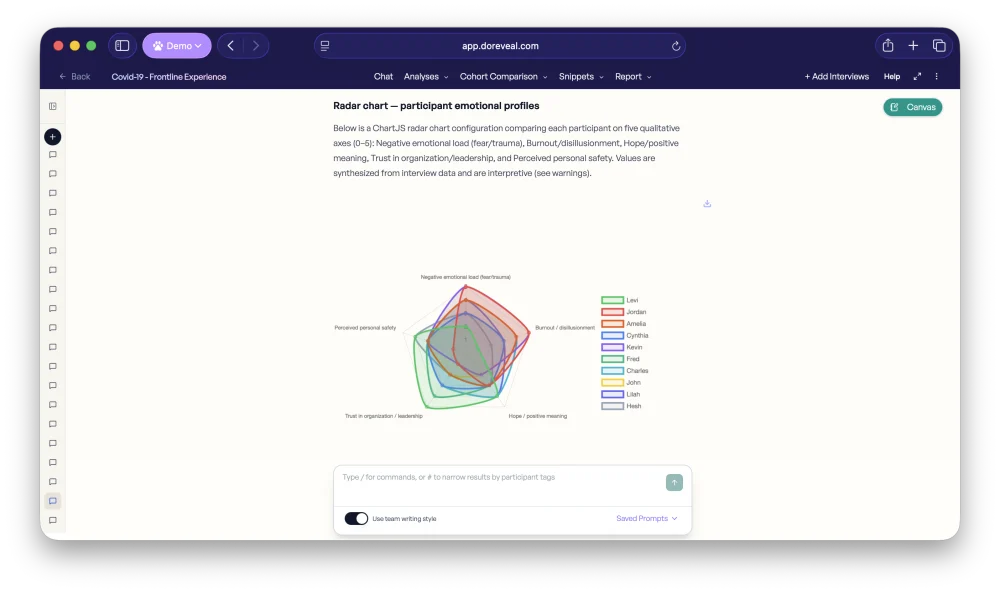Click the radar chart plot area
Image resolution: width=1000 pixels, height=593 pixels.
click(x=466, y=348)
